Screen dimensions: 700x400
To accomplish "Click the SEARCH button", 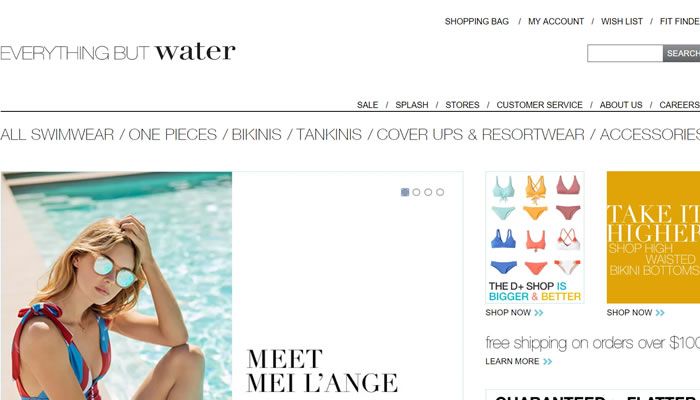I will (x=682, y=53).
